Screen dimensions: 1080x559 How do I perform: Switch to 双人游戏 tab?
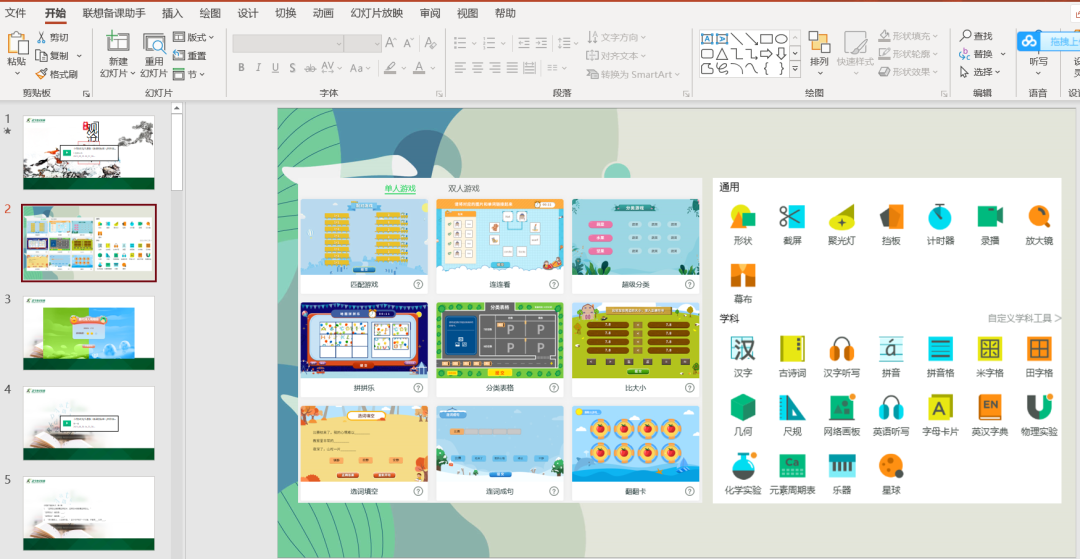464,188
